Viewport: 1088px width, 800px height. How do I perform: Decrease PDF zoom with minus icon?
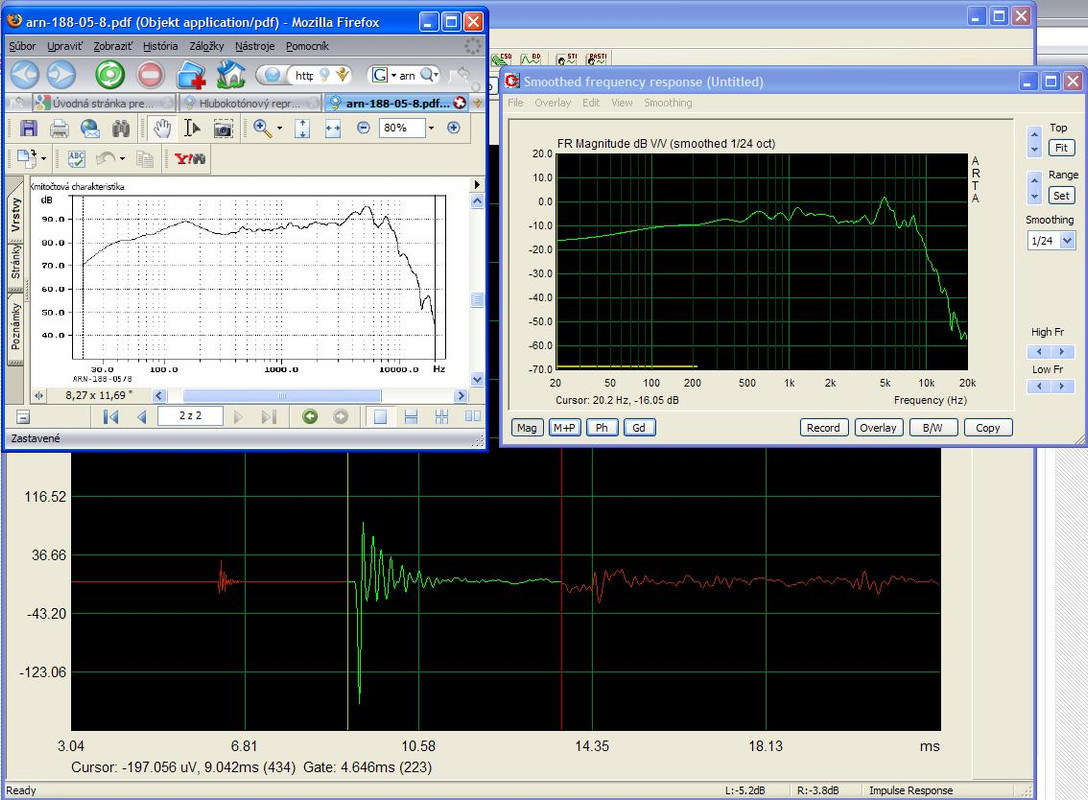pyautogui.click(x=363, y=128)
